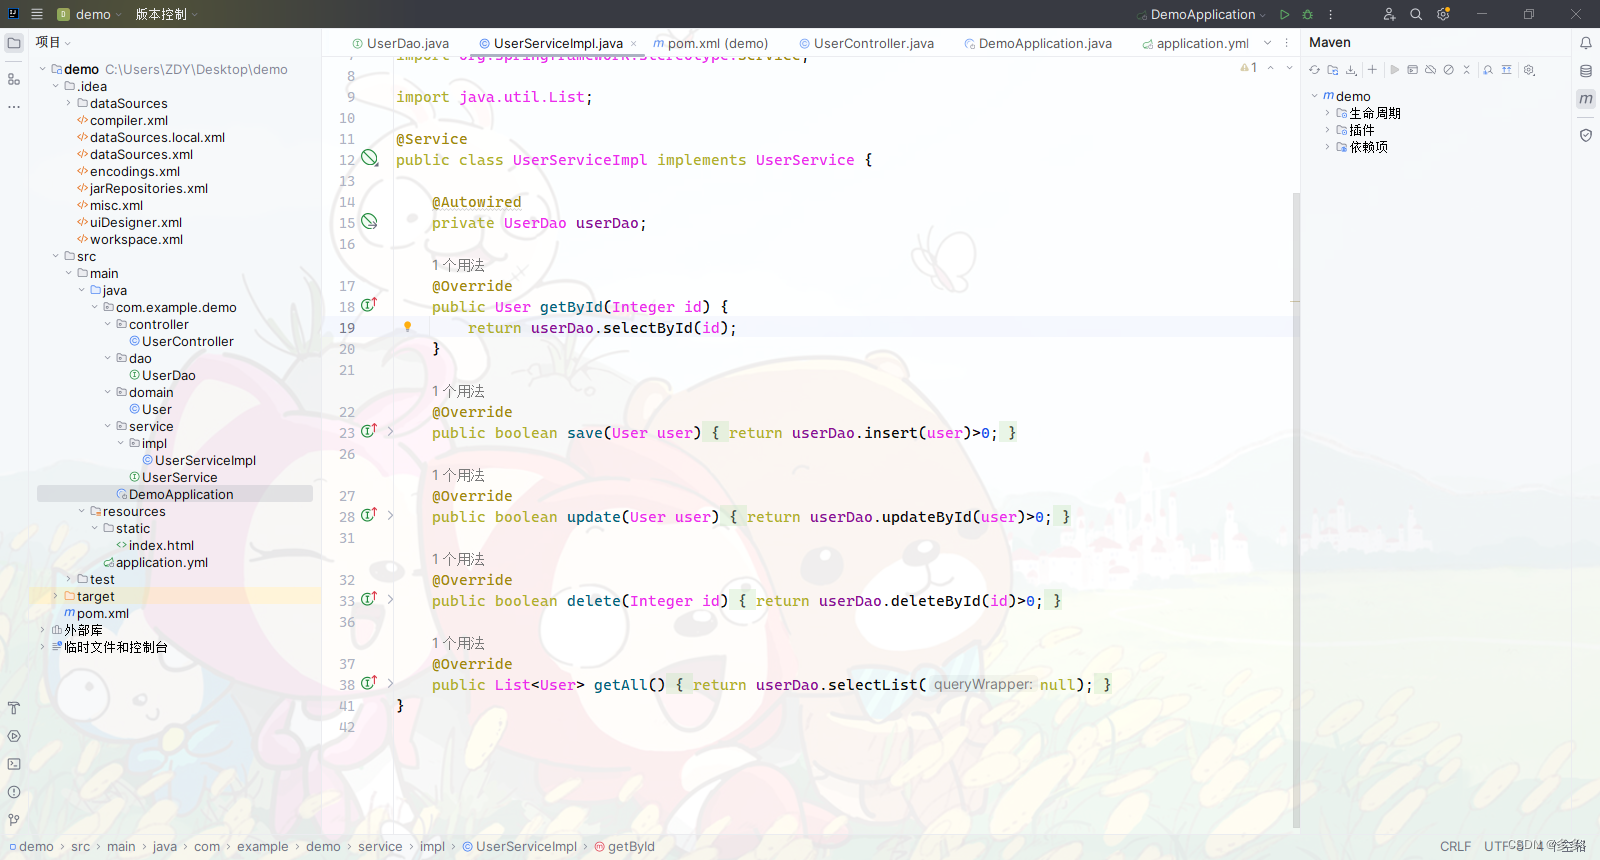This screenshot has height=860, width=1600.
Task: Expand the 插件 Maven node
Action: click(x=1328, y=130)
